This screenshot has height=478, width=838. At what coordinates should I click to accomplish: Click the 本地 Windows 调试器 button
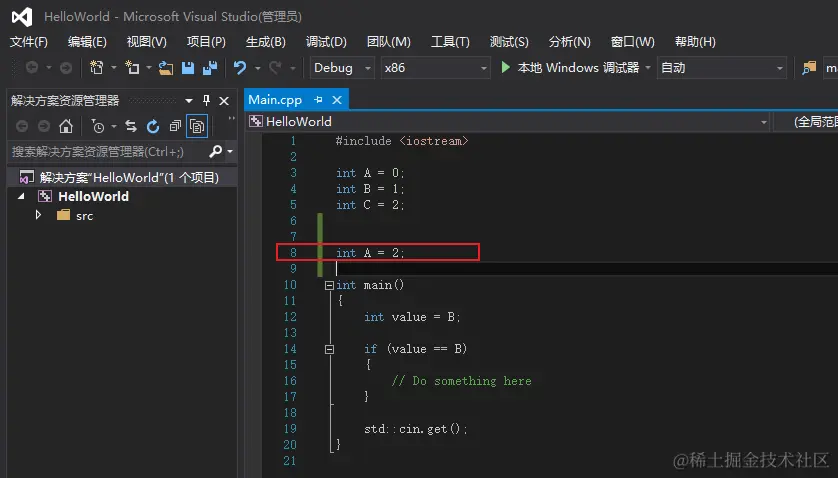point(578,68)
